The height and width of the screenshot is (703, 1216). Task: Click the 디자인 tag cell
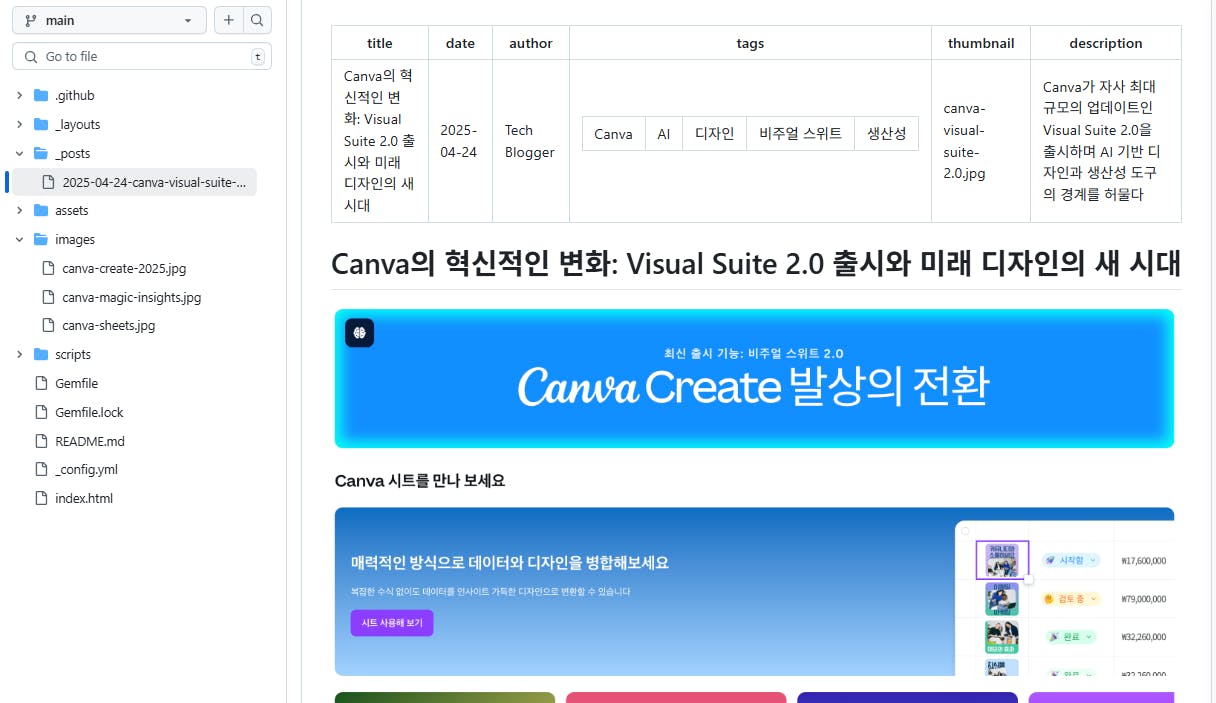715,134
